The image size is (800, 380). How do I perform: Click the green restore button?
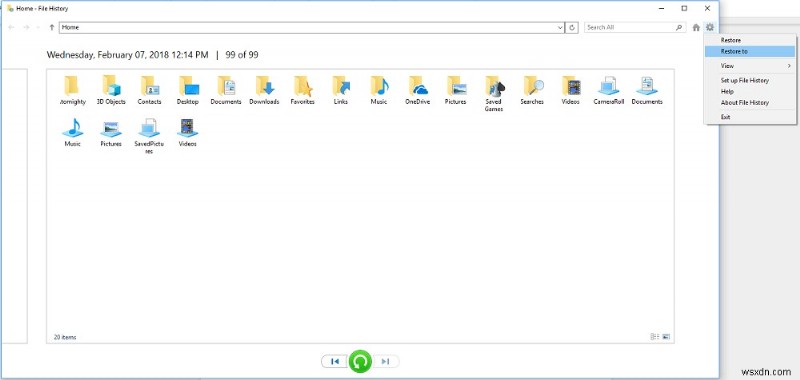(360, 362)
